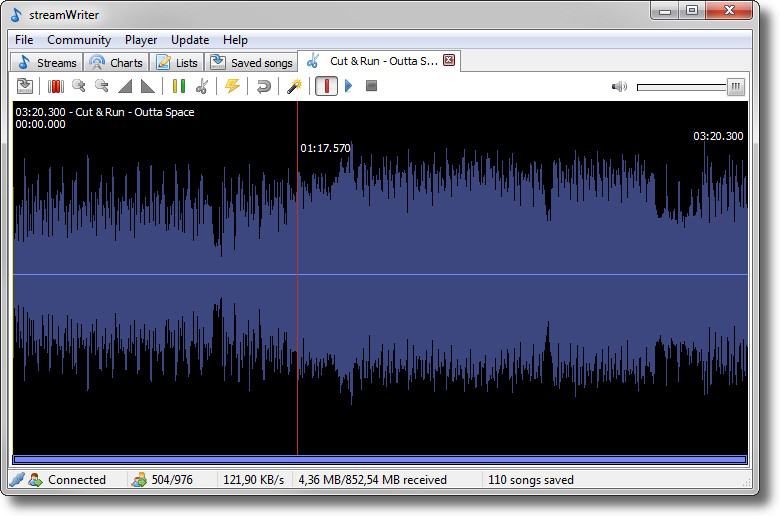Mute audio using the speaker icon
Screen dimensions: 780x516
point(619,87)
